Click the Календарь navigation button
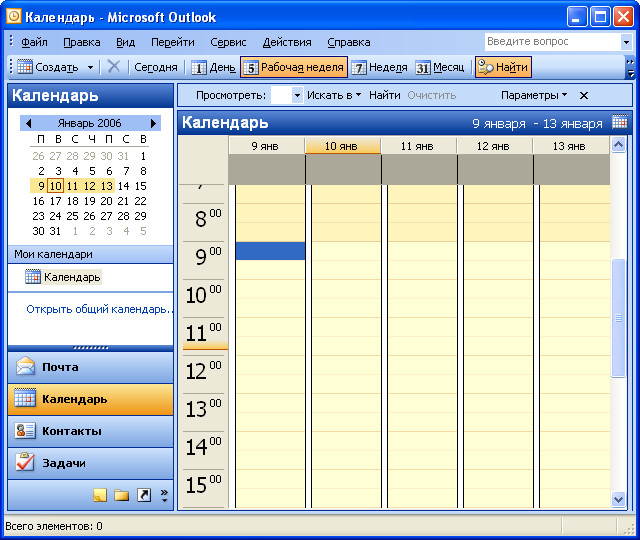Viewport: 640px width, 540px height. [x=91, y=399]
